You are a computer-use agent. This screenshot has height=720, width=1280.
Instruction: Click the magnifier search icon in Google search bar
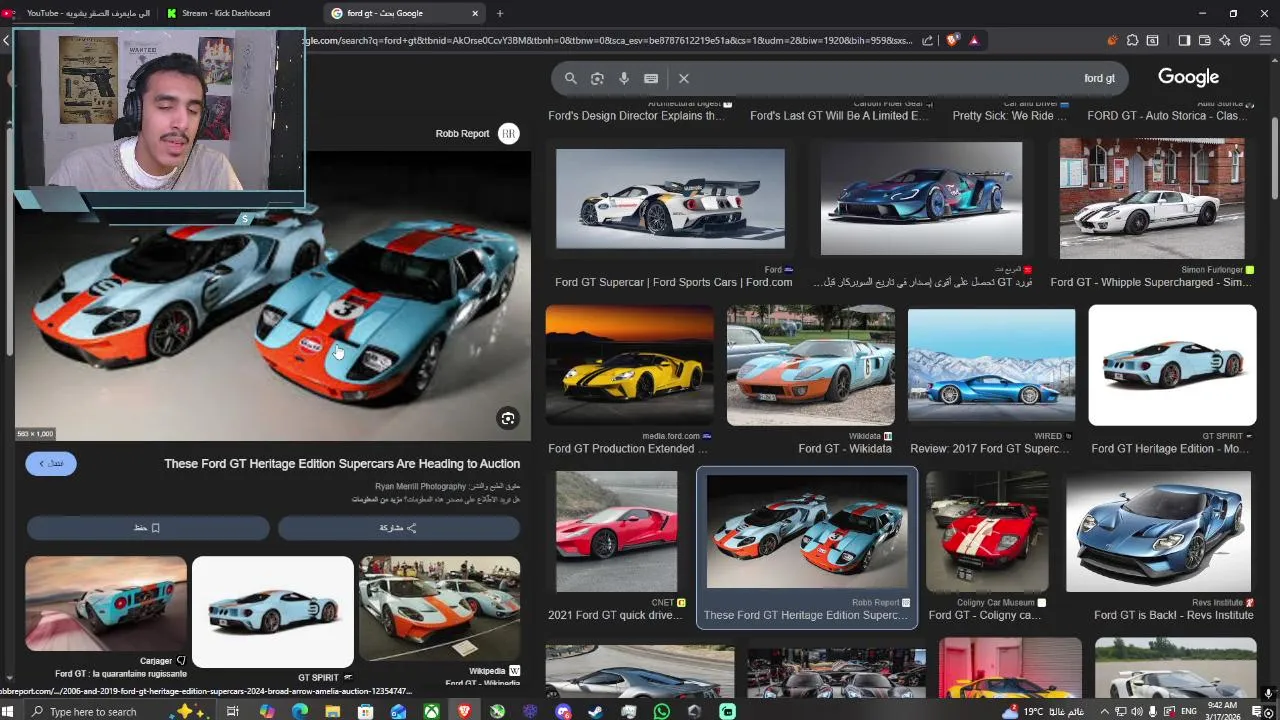[571, 78]
